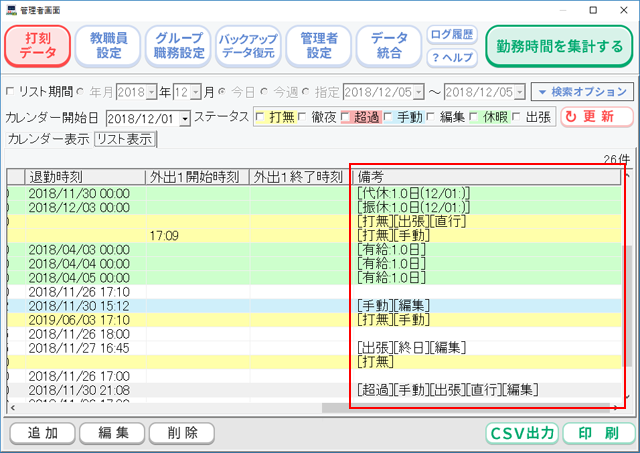
Task: Click the horizontal scrollbar thumb
Action: [x=465, y=408]
